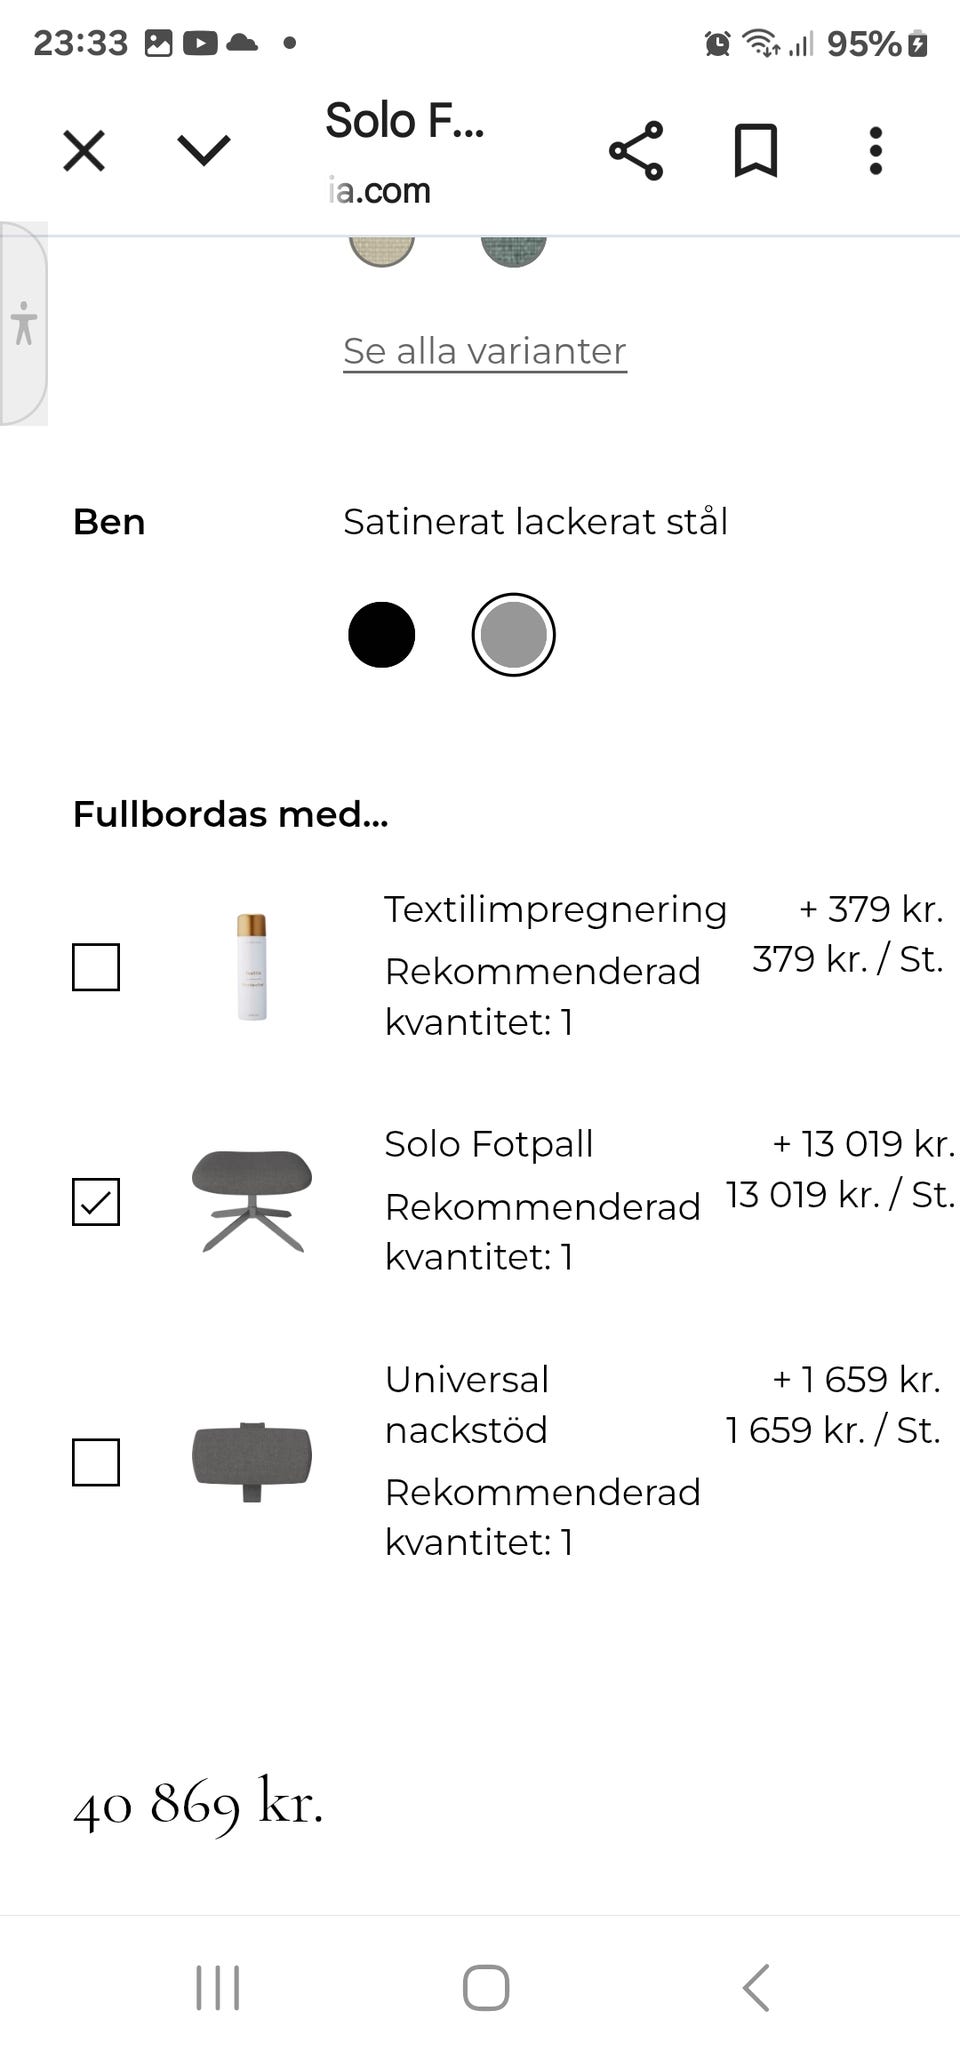960x2059 pixels.
Task: Check the Universal nackstöd option
Action: click(x=95, y=1461)
